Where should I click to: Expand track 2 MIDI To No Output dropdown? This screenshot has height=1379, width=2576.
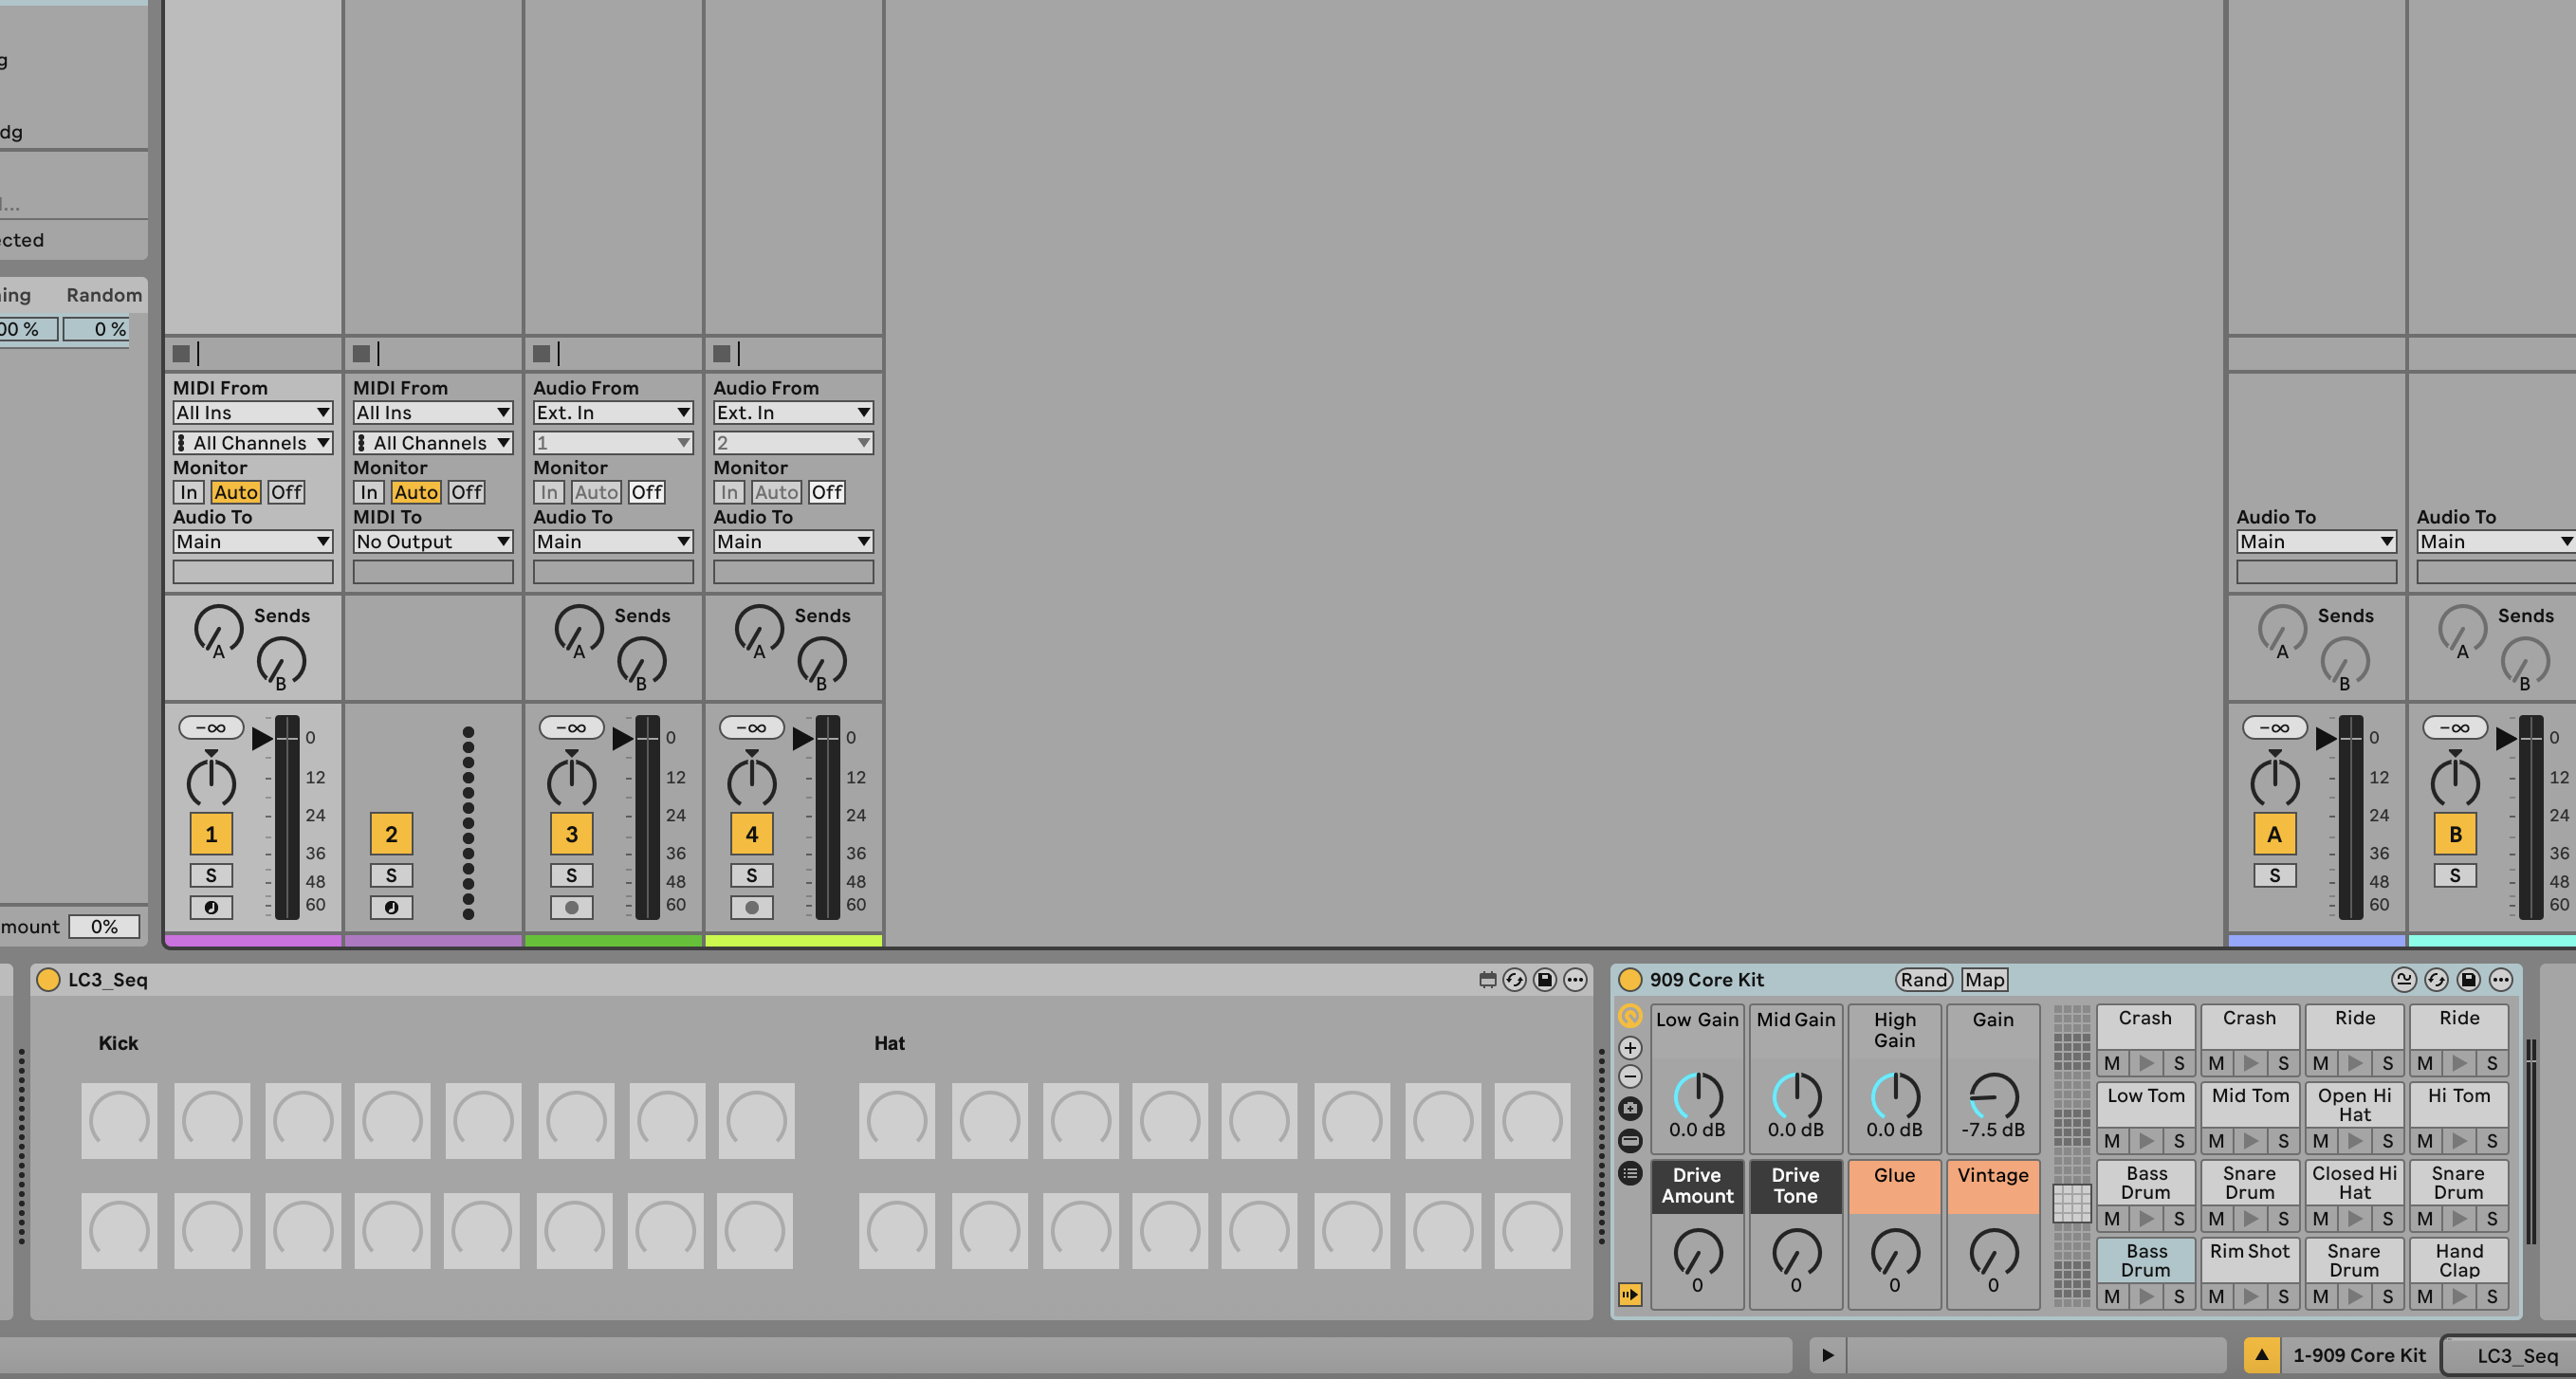coord(432,541)
